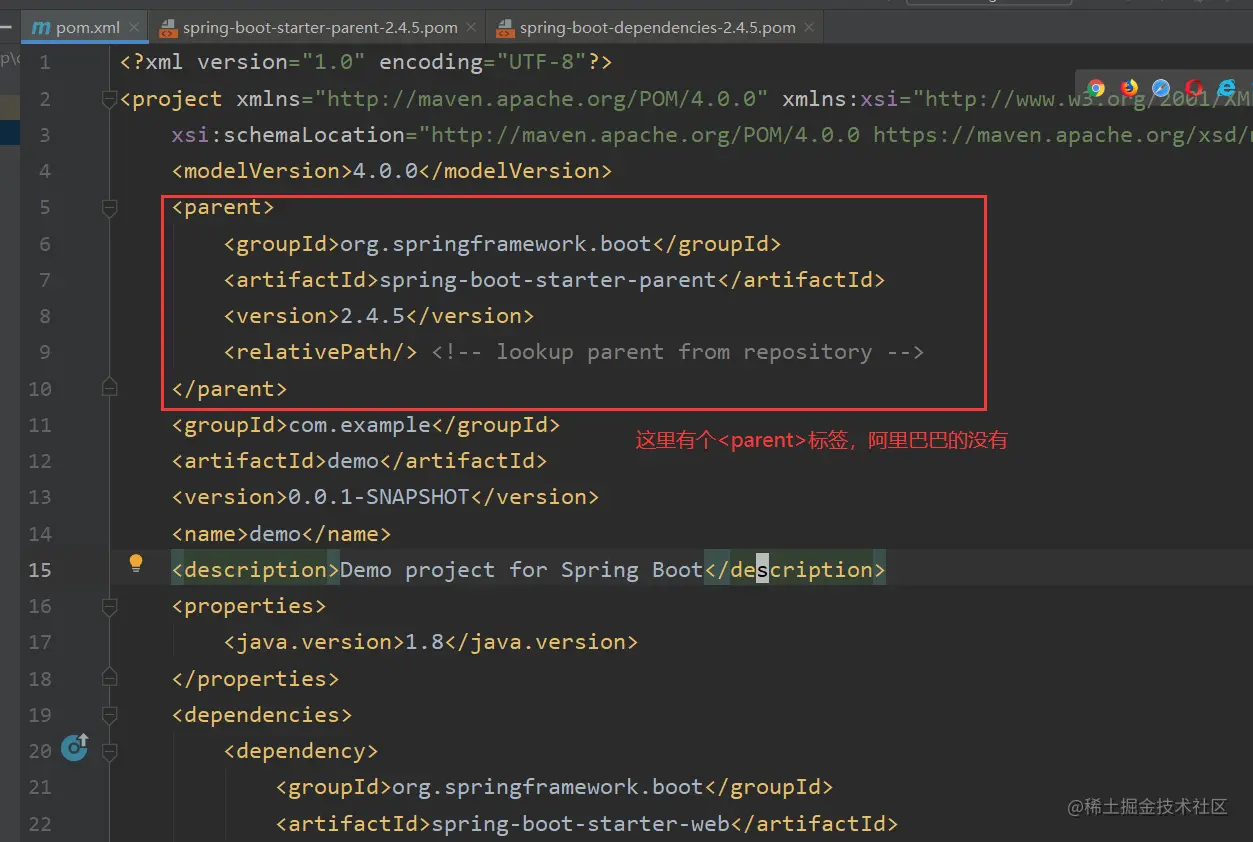The width and height of the screenshot is (1253, 842).
Task: Click line number 10 in the gutter
Action: [39, 389]
